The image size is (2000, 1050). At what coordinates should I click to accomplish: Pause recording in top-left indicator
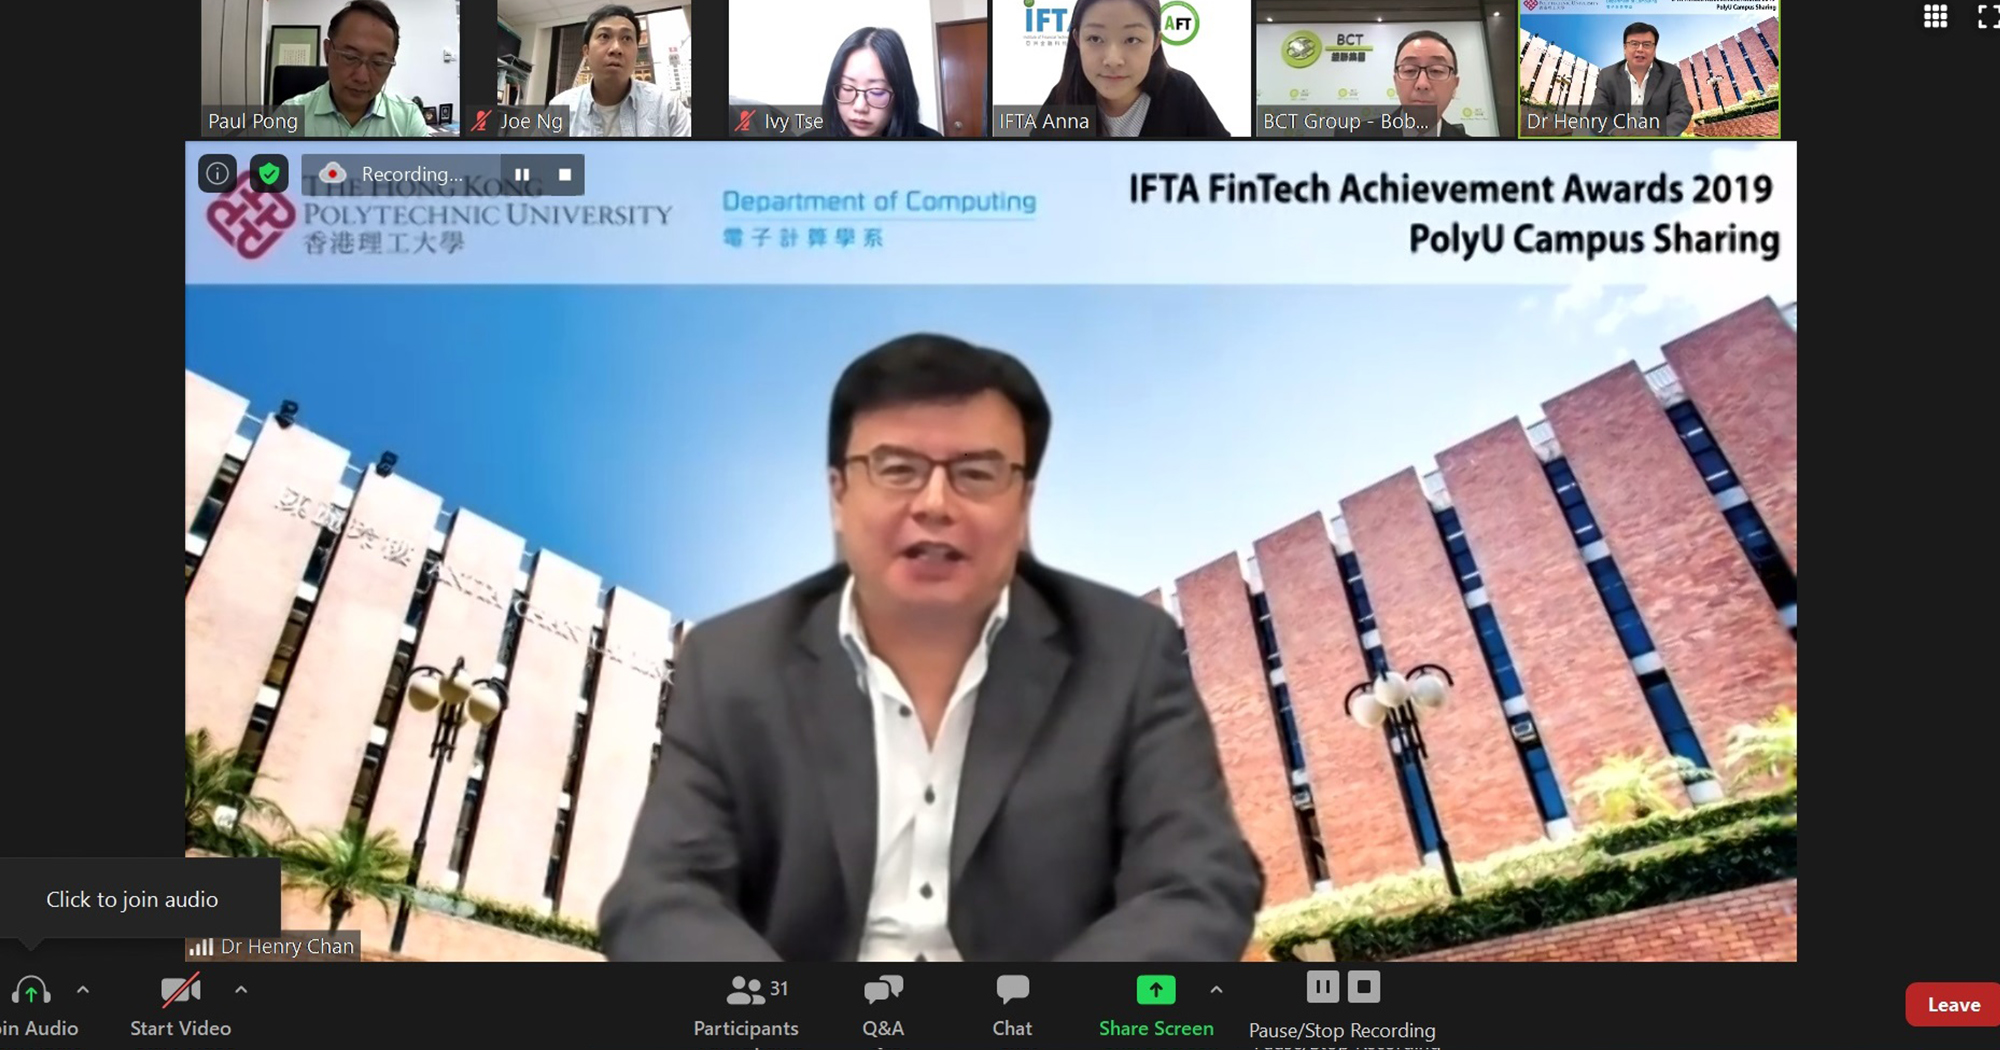[x=522, y=175]
